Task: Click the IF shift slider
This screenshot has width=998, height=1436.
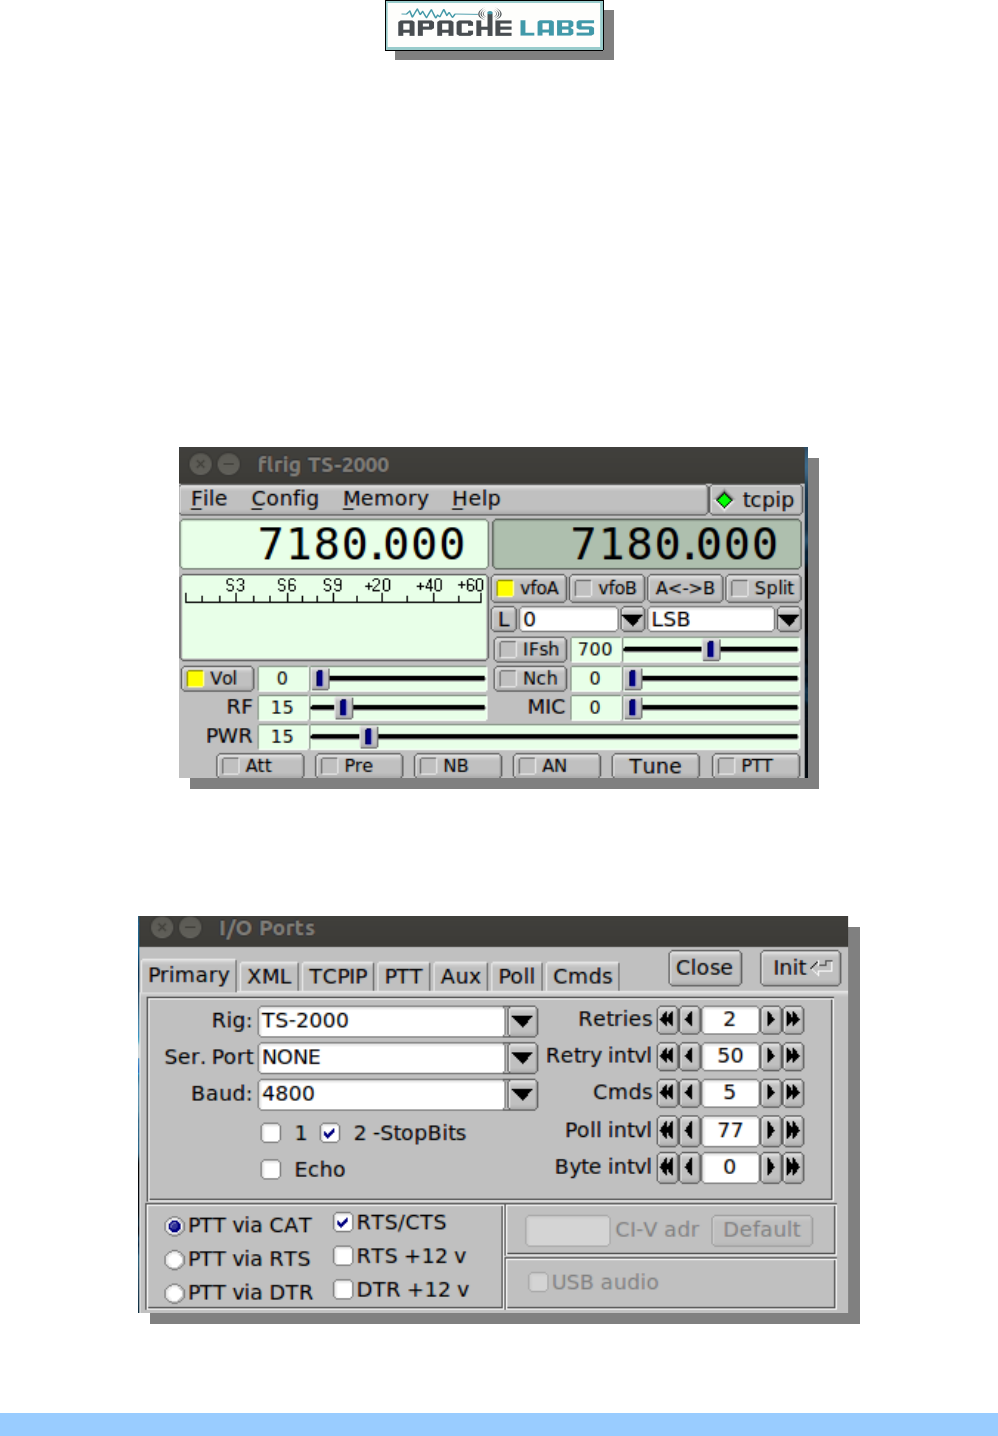Action: [711, 649]
